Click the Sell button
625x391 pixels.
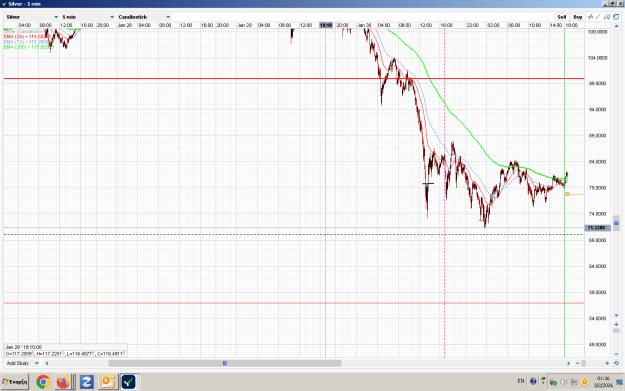tap(562, 17)
